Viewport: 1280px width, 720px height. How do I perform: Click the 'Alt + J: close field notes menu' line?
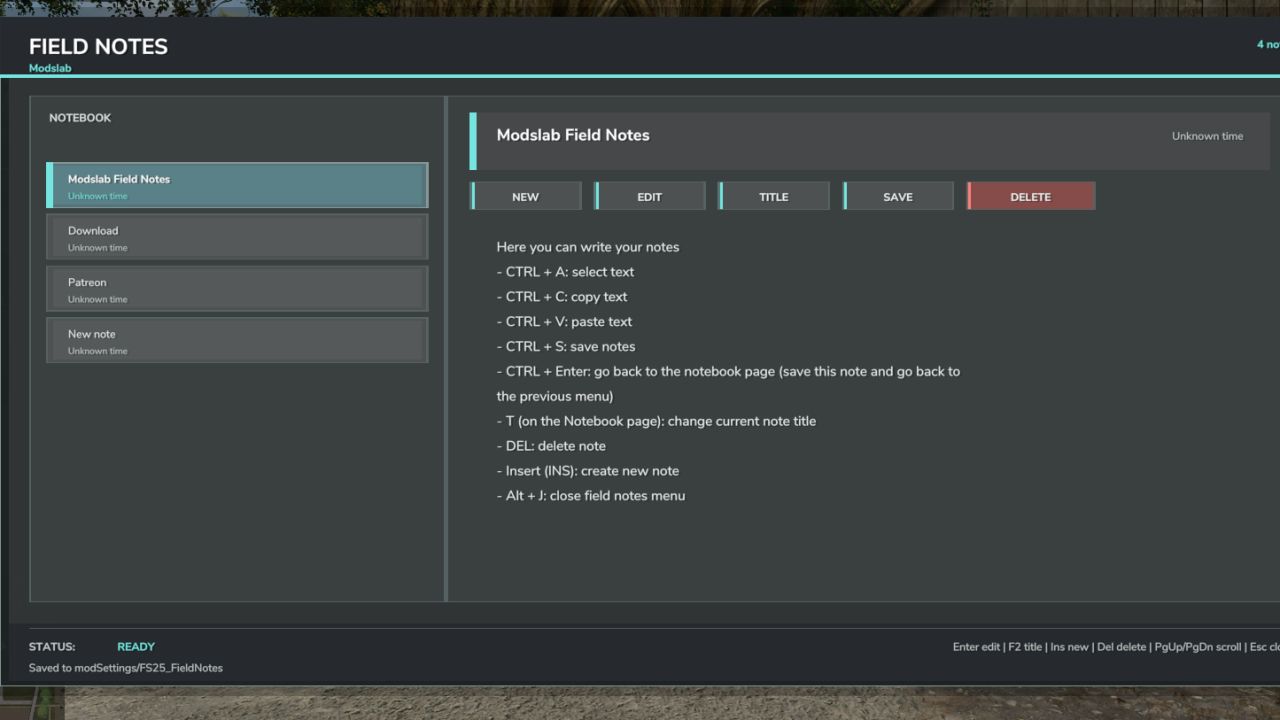[x=590, y=495]
